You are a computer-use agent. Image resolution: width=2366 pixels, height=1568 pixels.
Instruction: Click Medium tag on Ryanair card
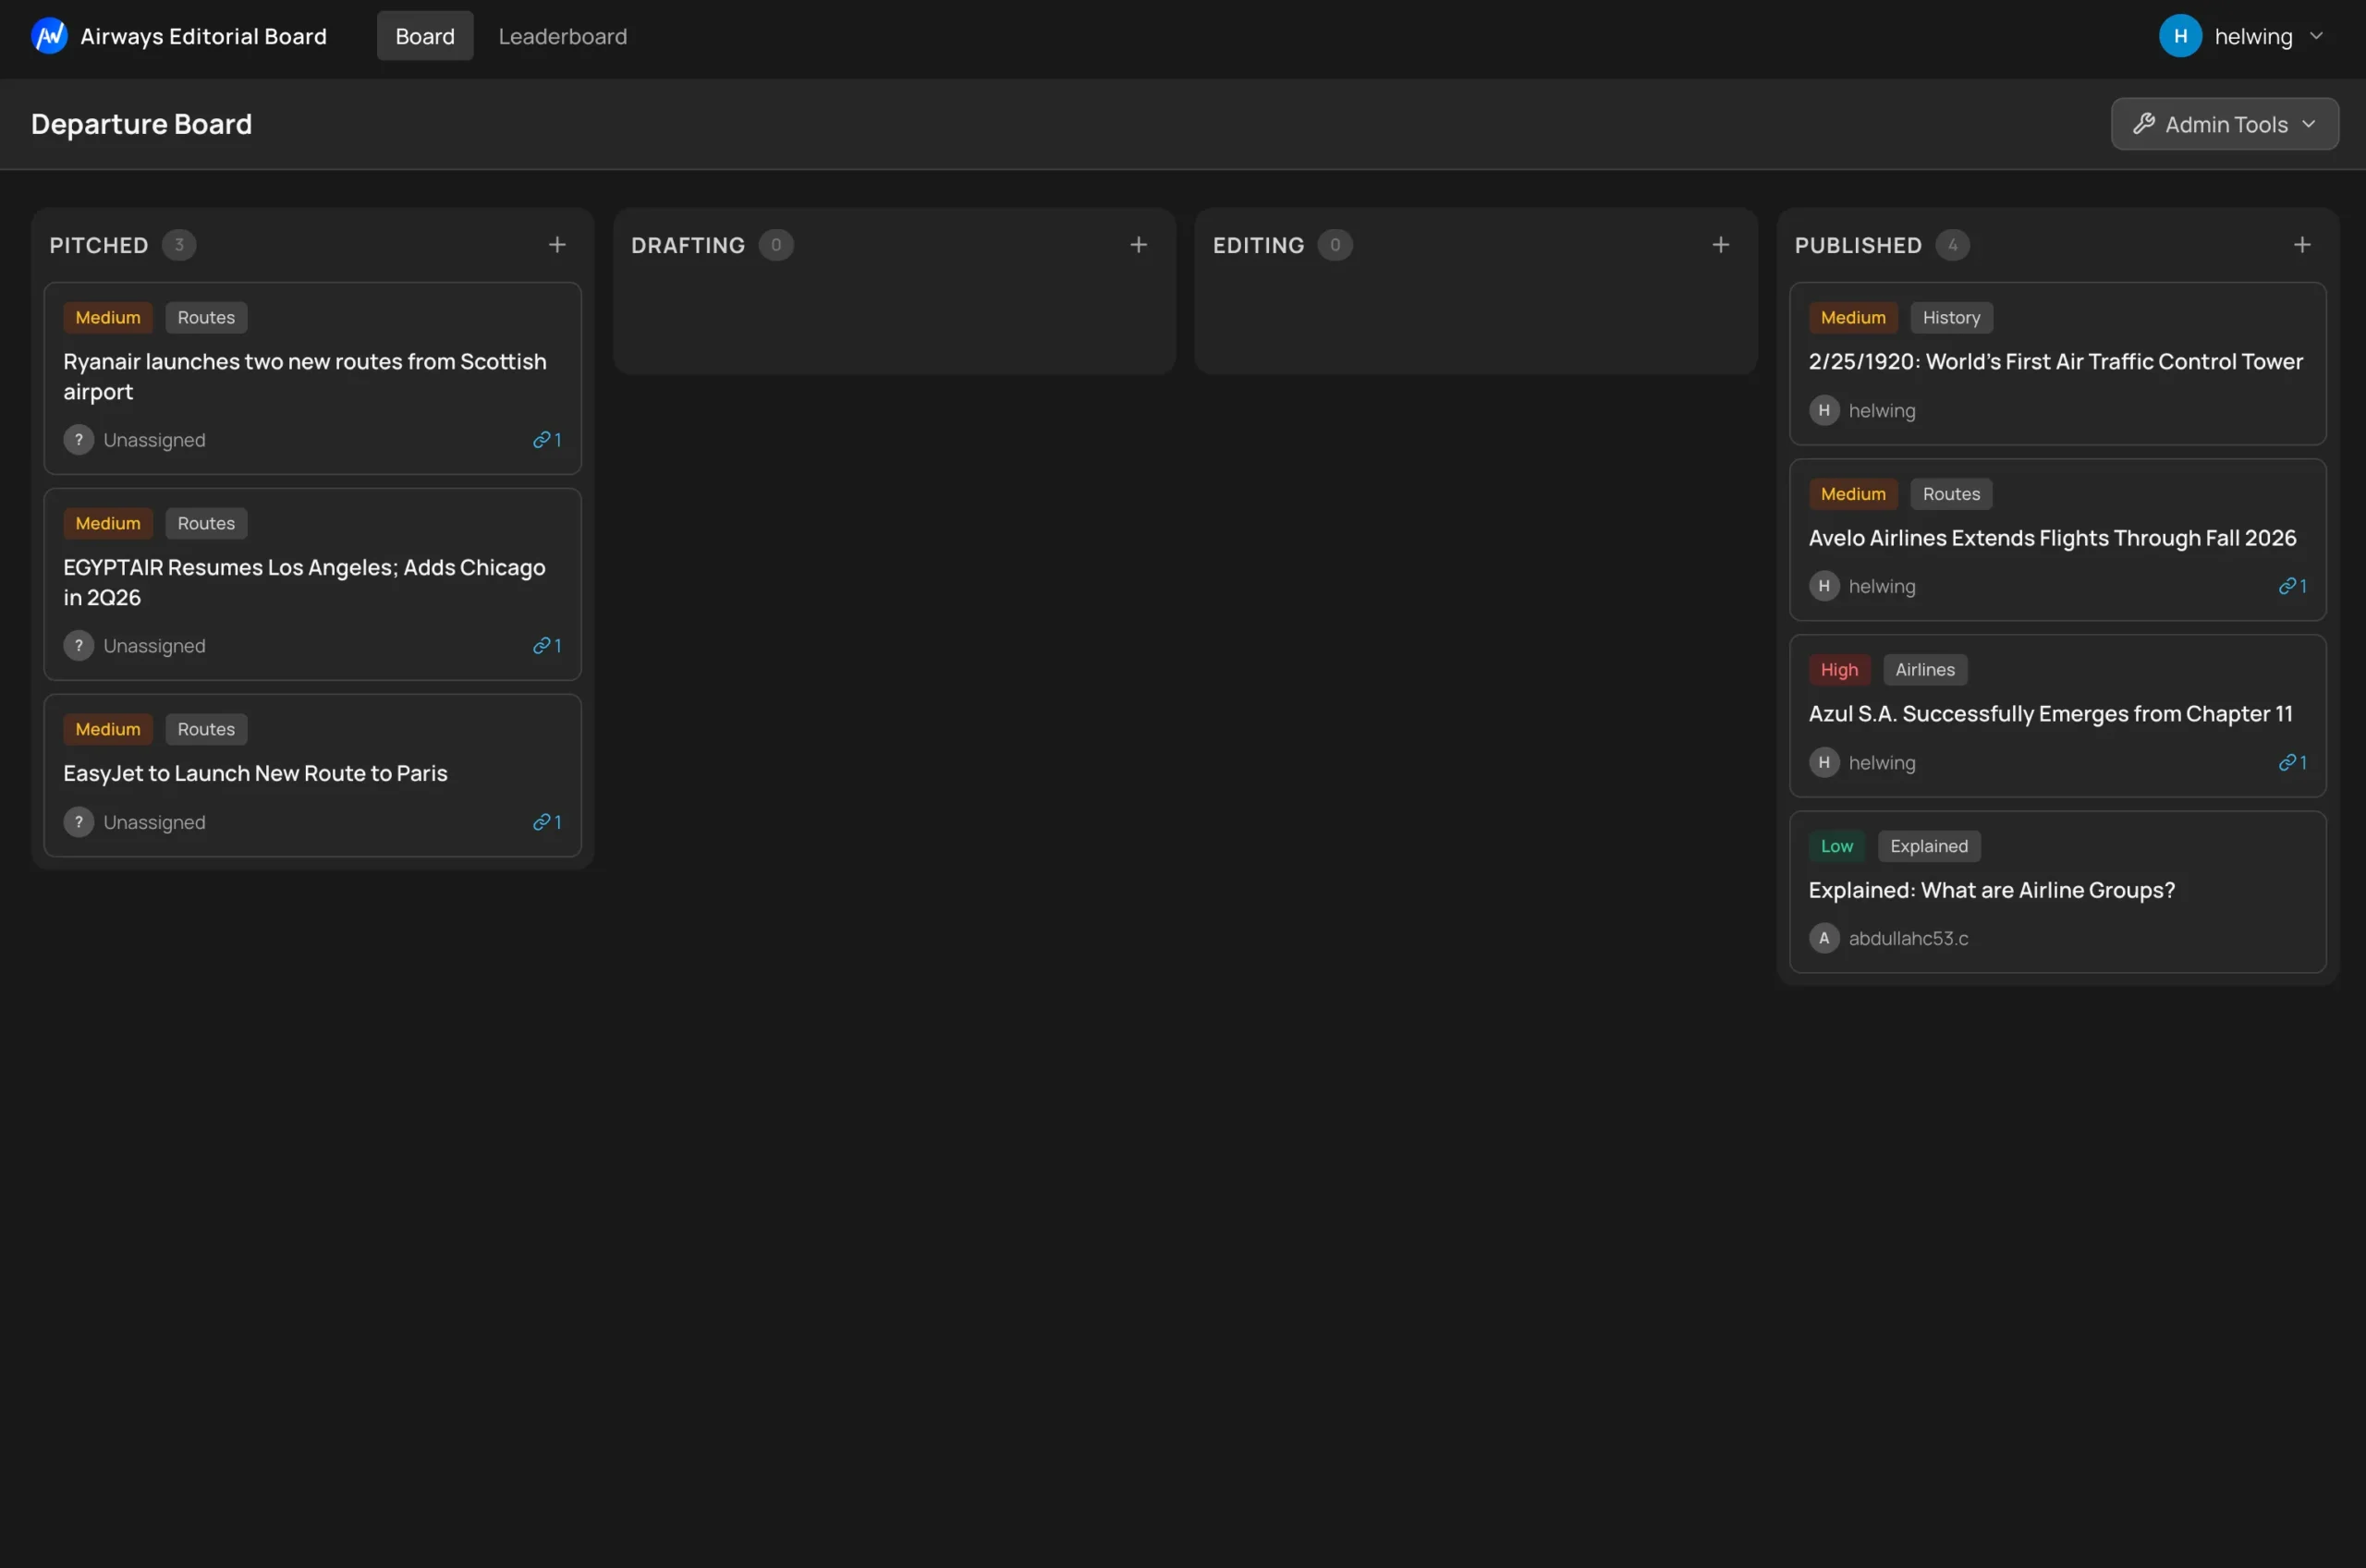(108, 318)
